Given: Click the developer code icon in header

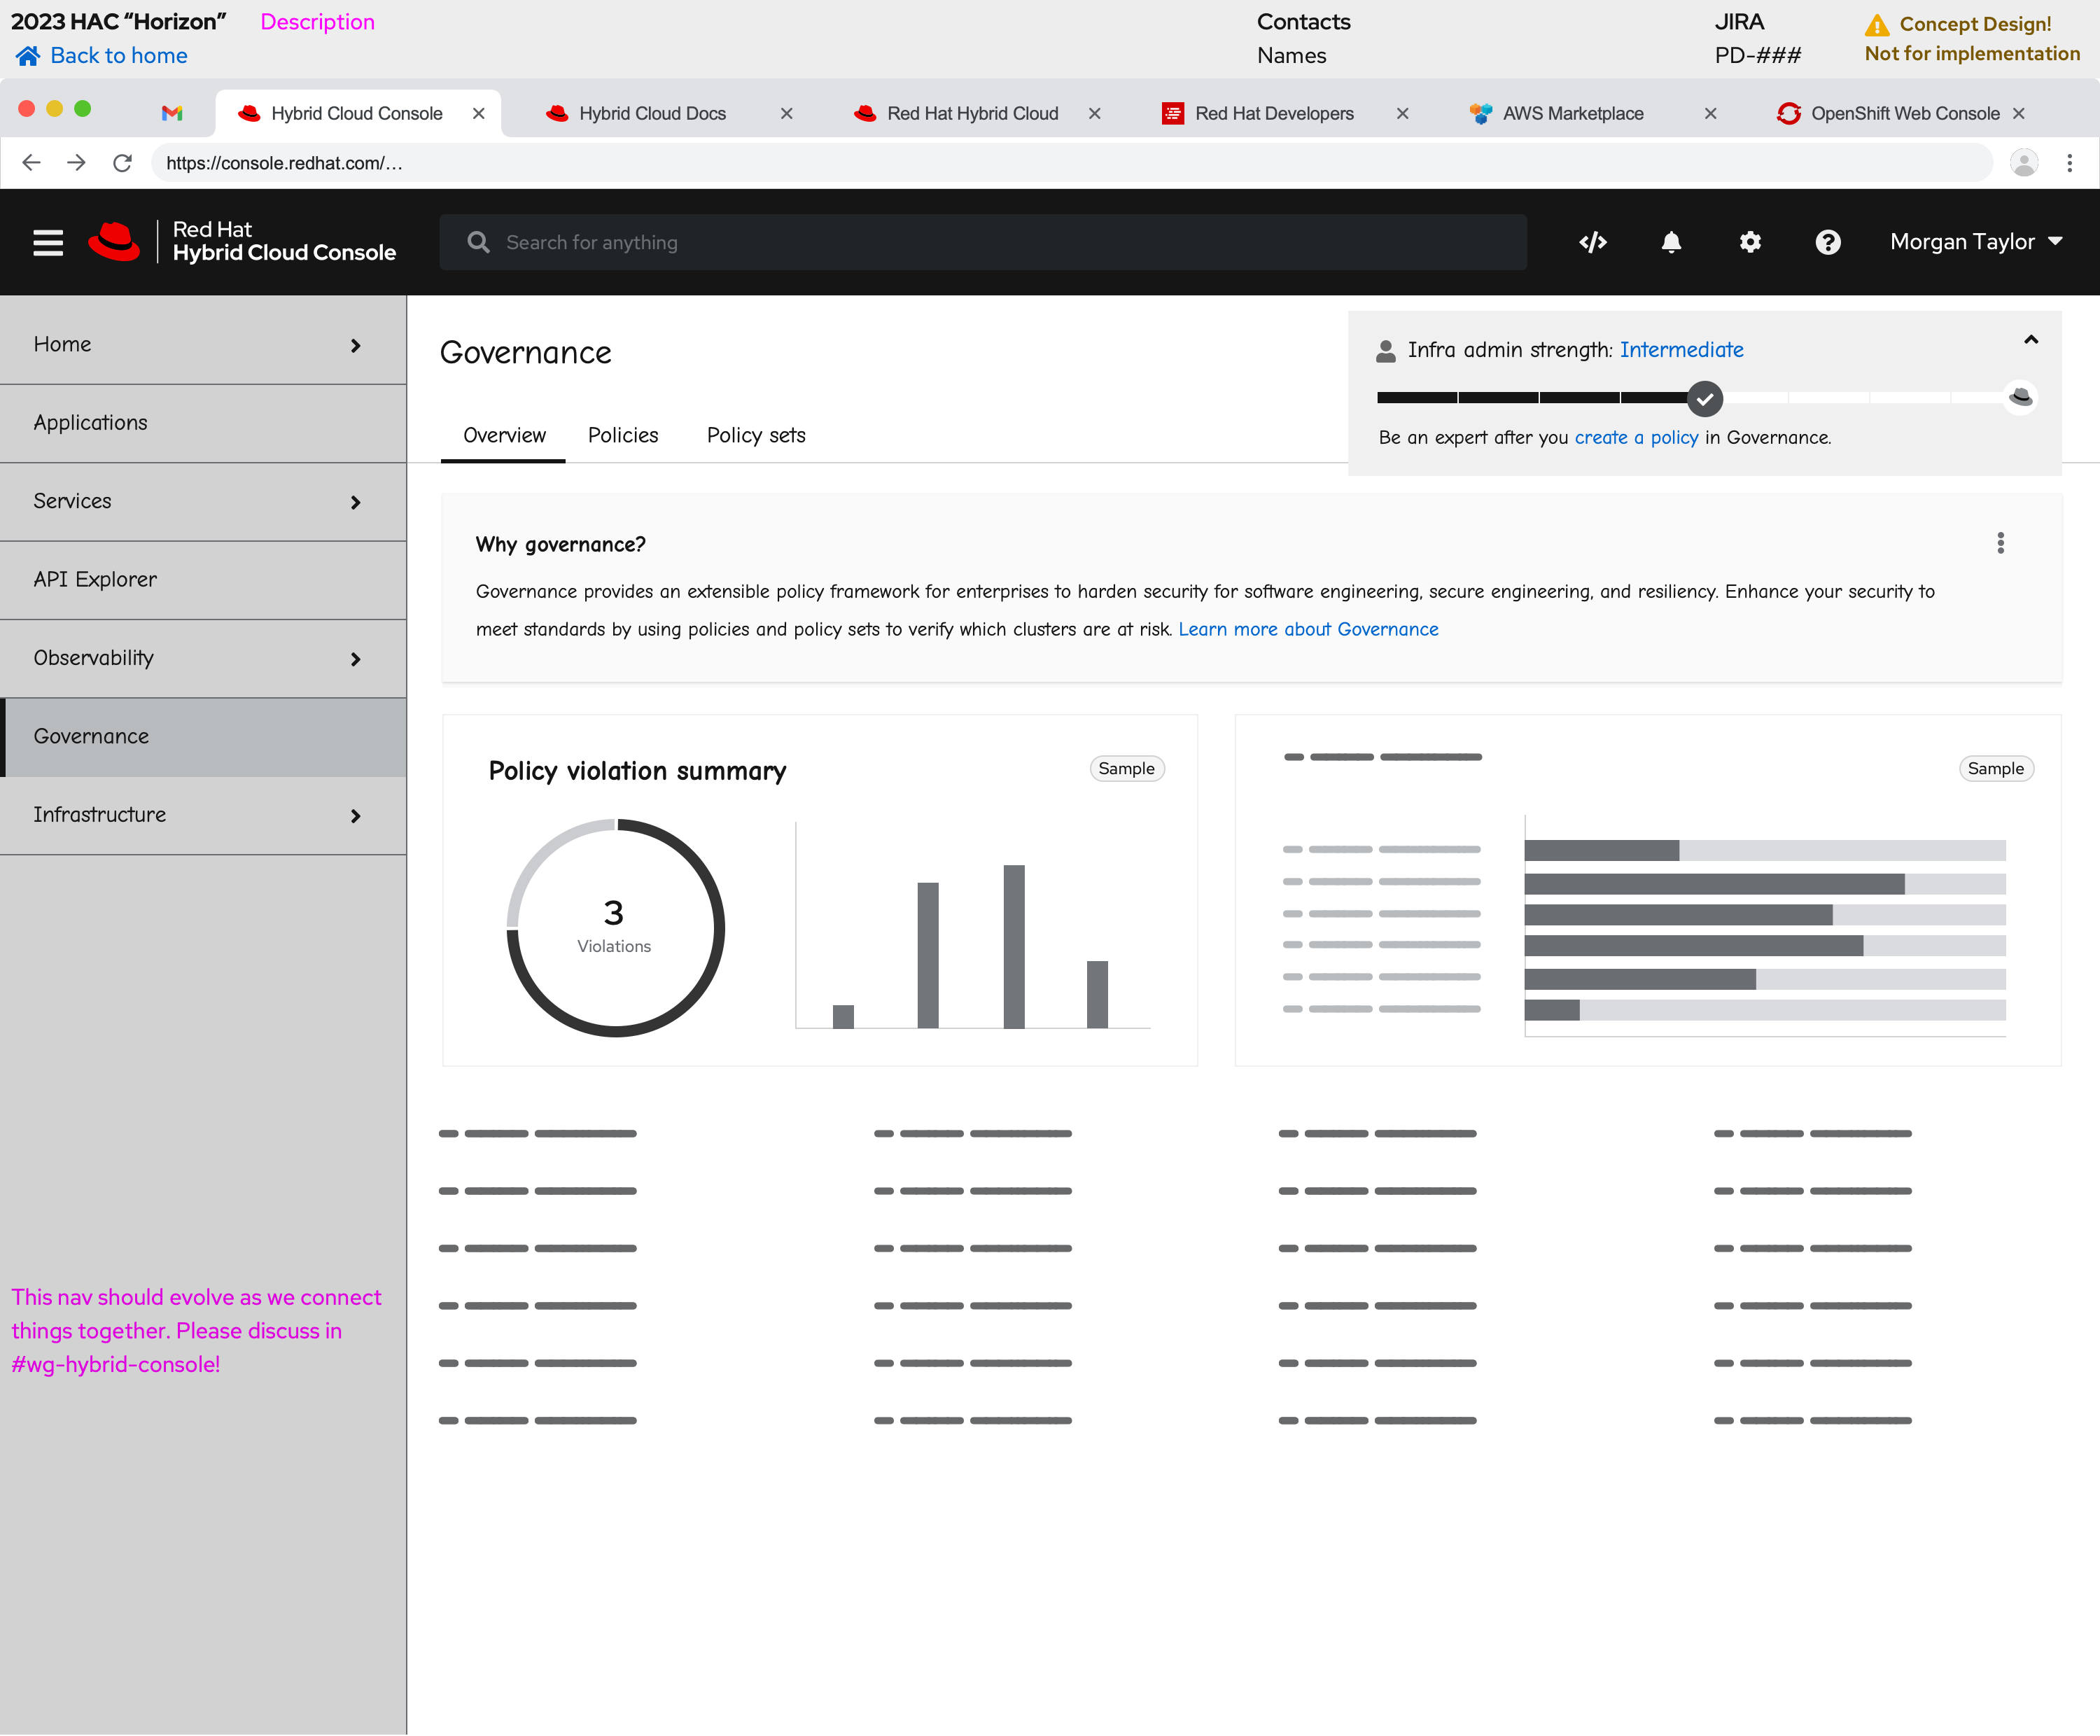Looking at the screenshot, I should click(1593, 242).
